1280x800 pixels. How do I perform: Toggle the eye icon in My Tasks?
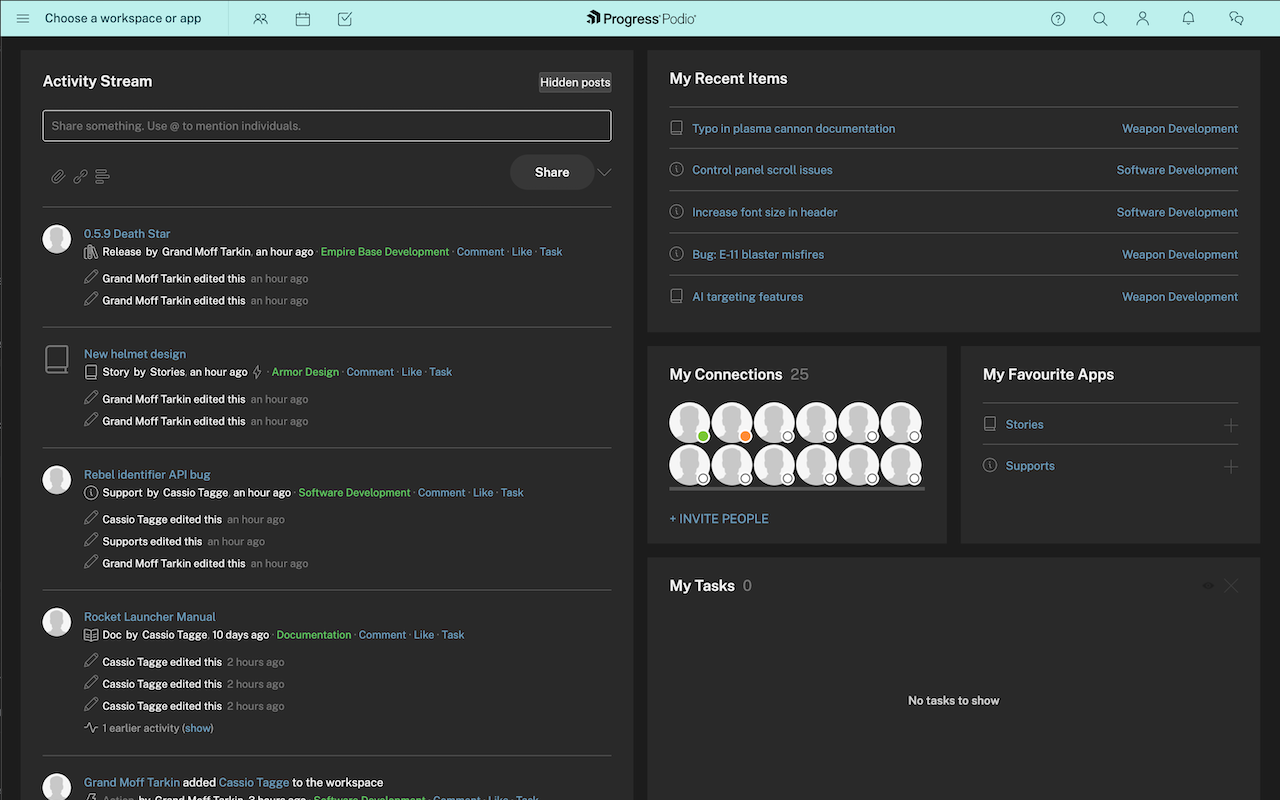1208,585
